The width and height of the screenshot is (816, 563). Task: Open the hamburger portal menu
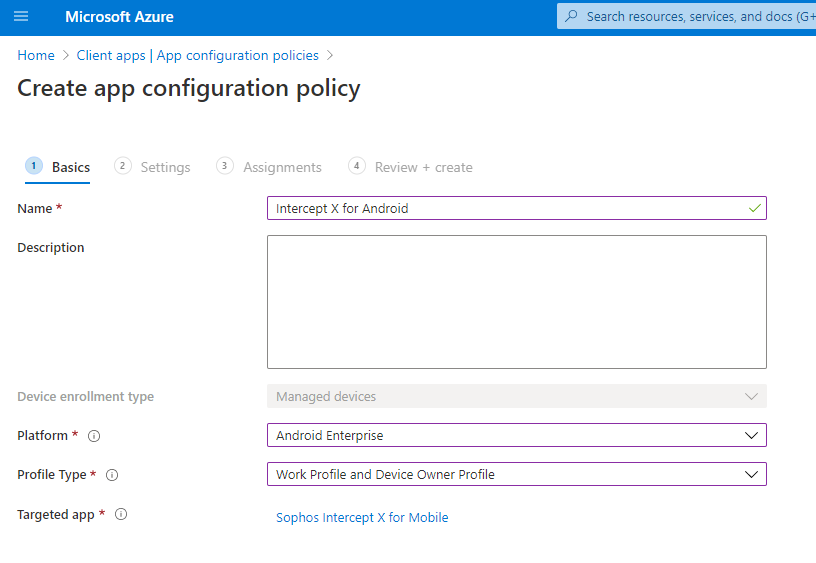tap(21, 17)
